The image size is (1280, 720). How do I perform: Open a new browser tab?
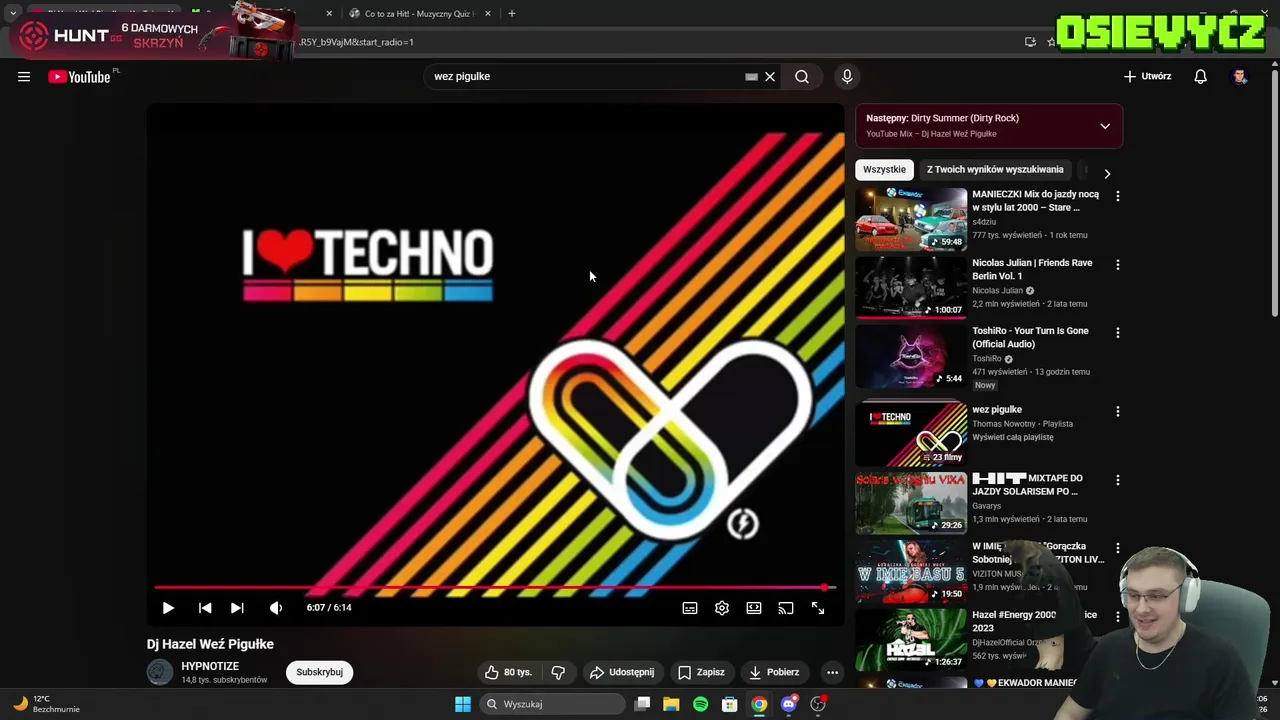click(x=512, y=14)
